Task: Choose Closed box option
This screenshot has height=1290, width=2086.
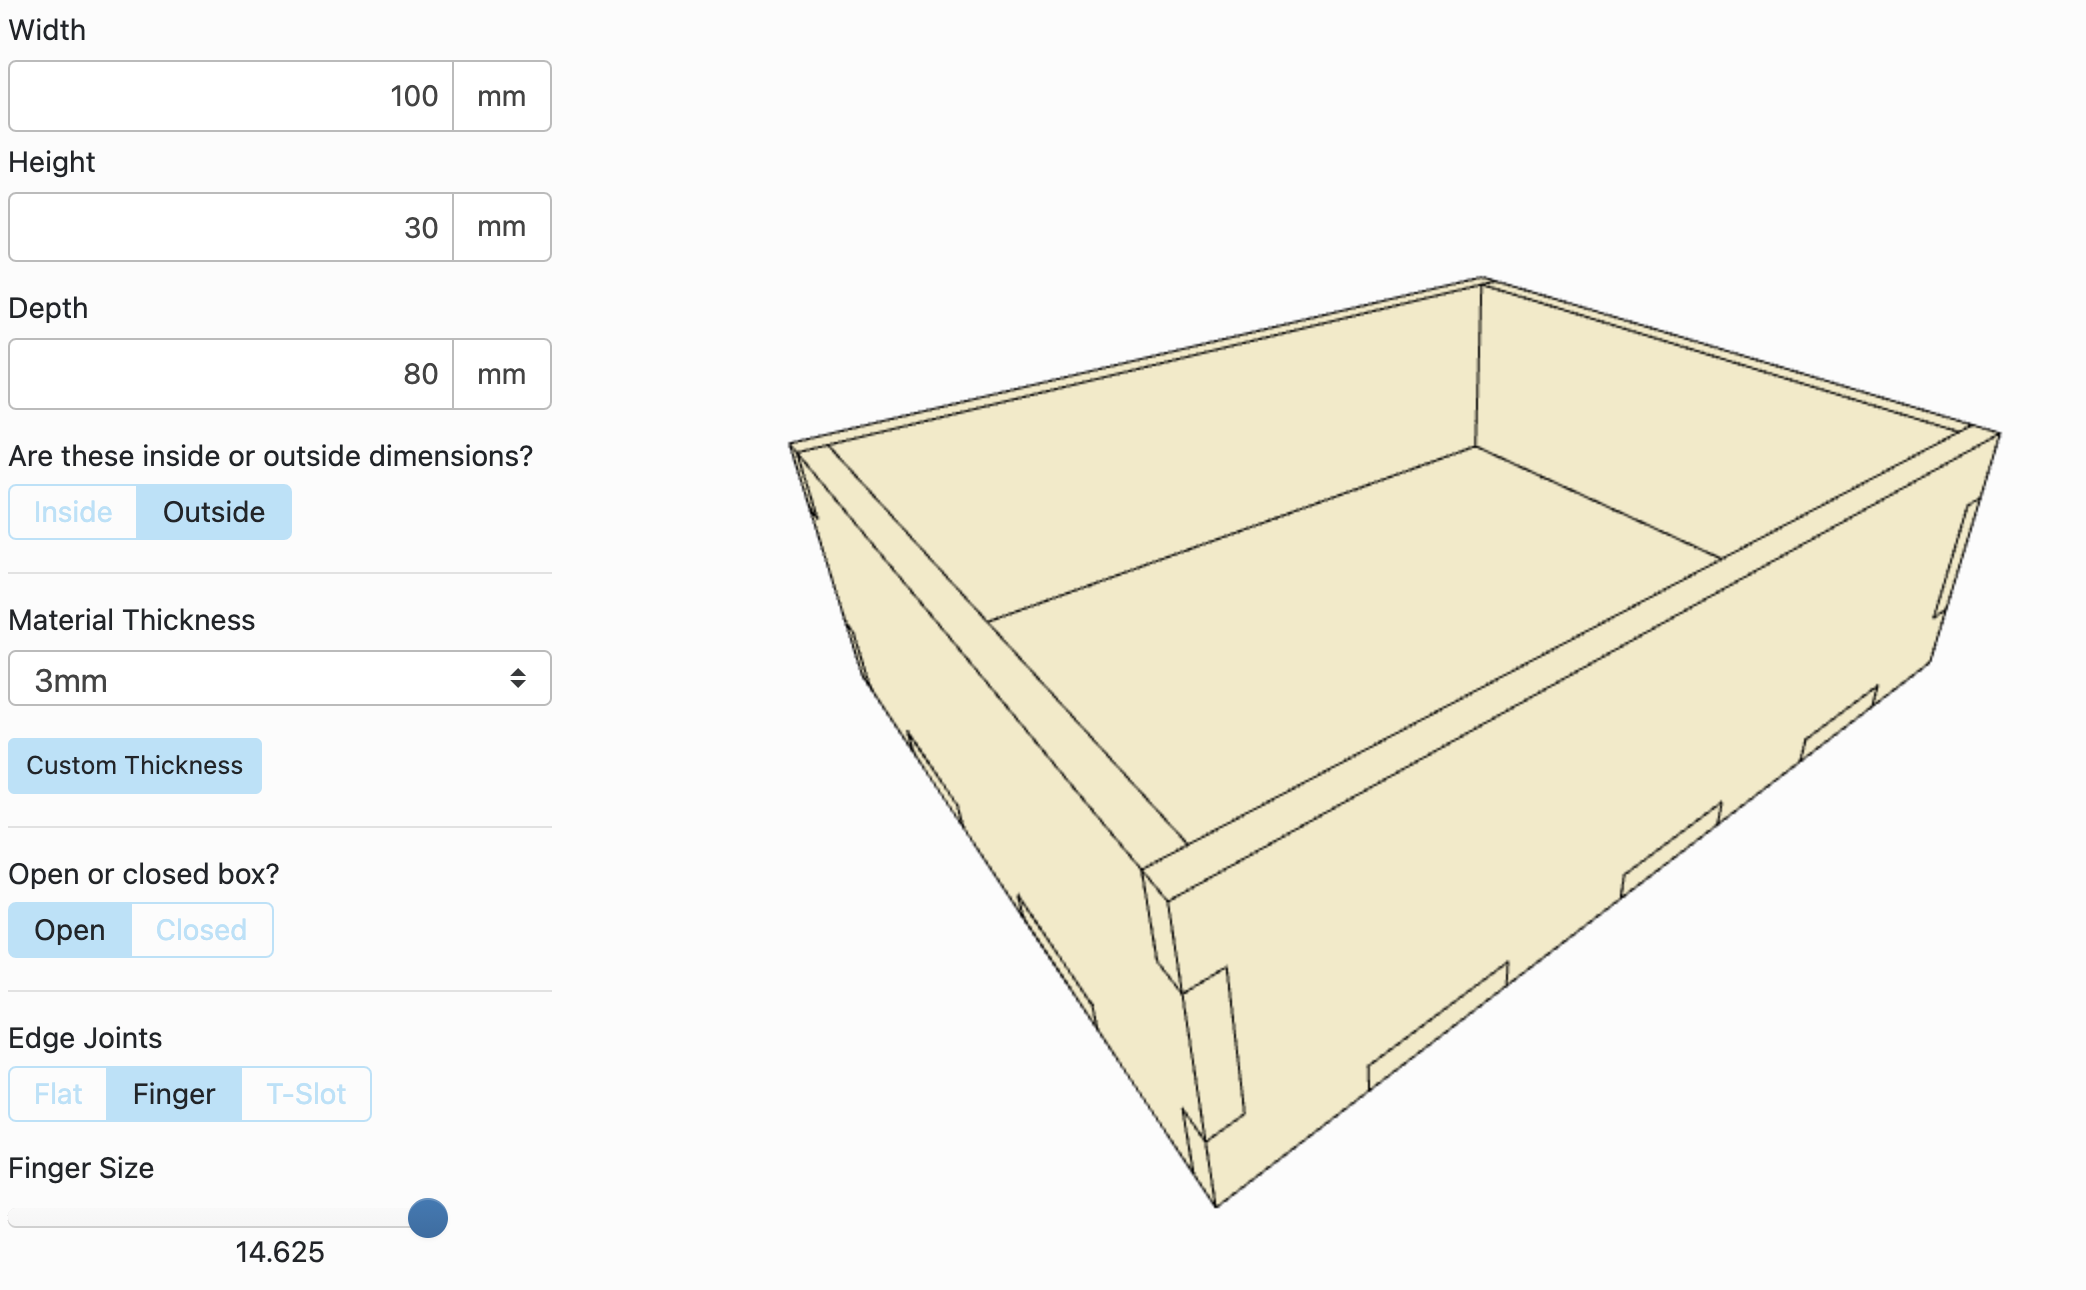Action: click(x=202, y=930)
